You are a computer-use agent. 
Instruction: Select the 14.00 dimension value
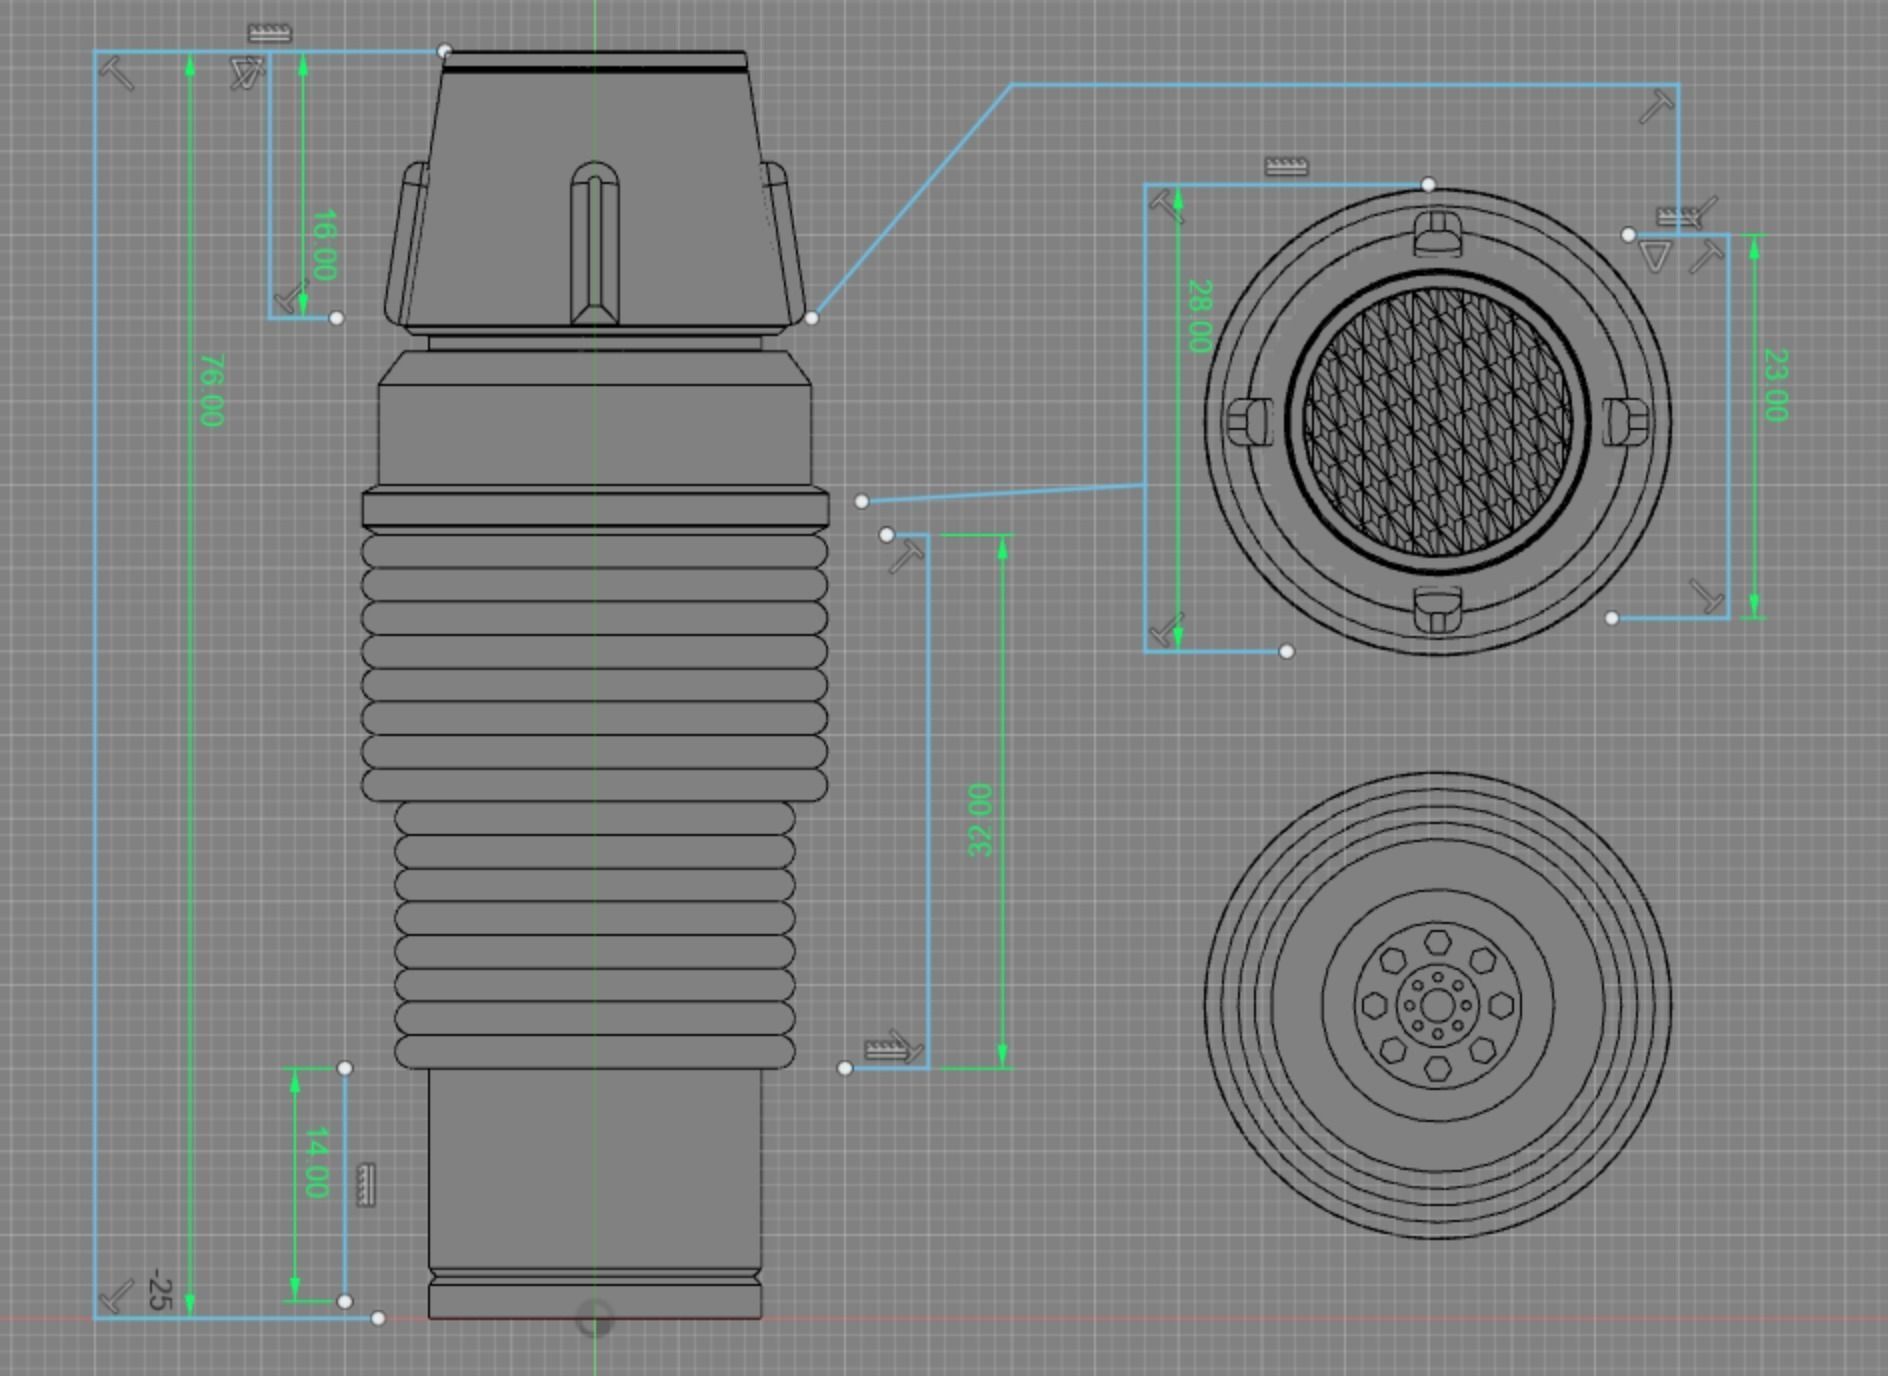[x=316, y=1162]
